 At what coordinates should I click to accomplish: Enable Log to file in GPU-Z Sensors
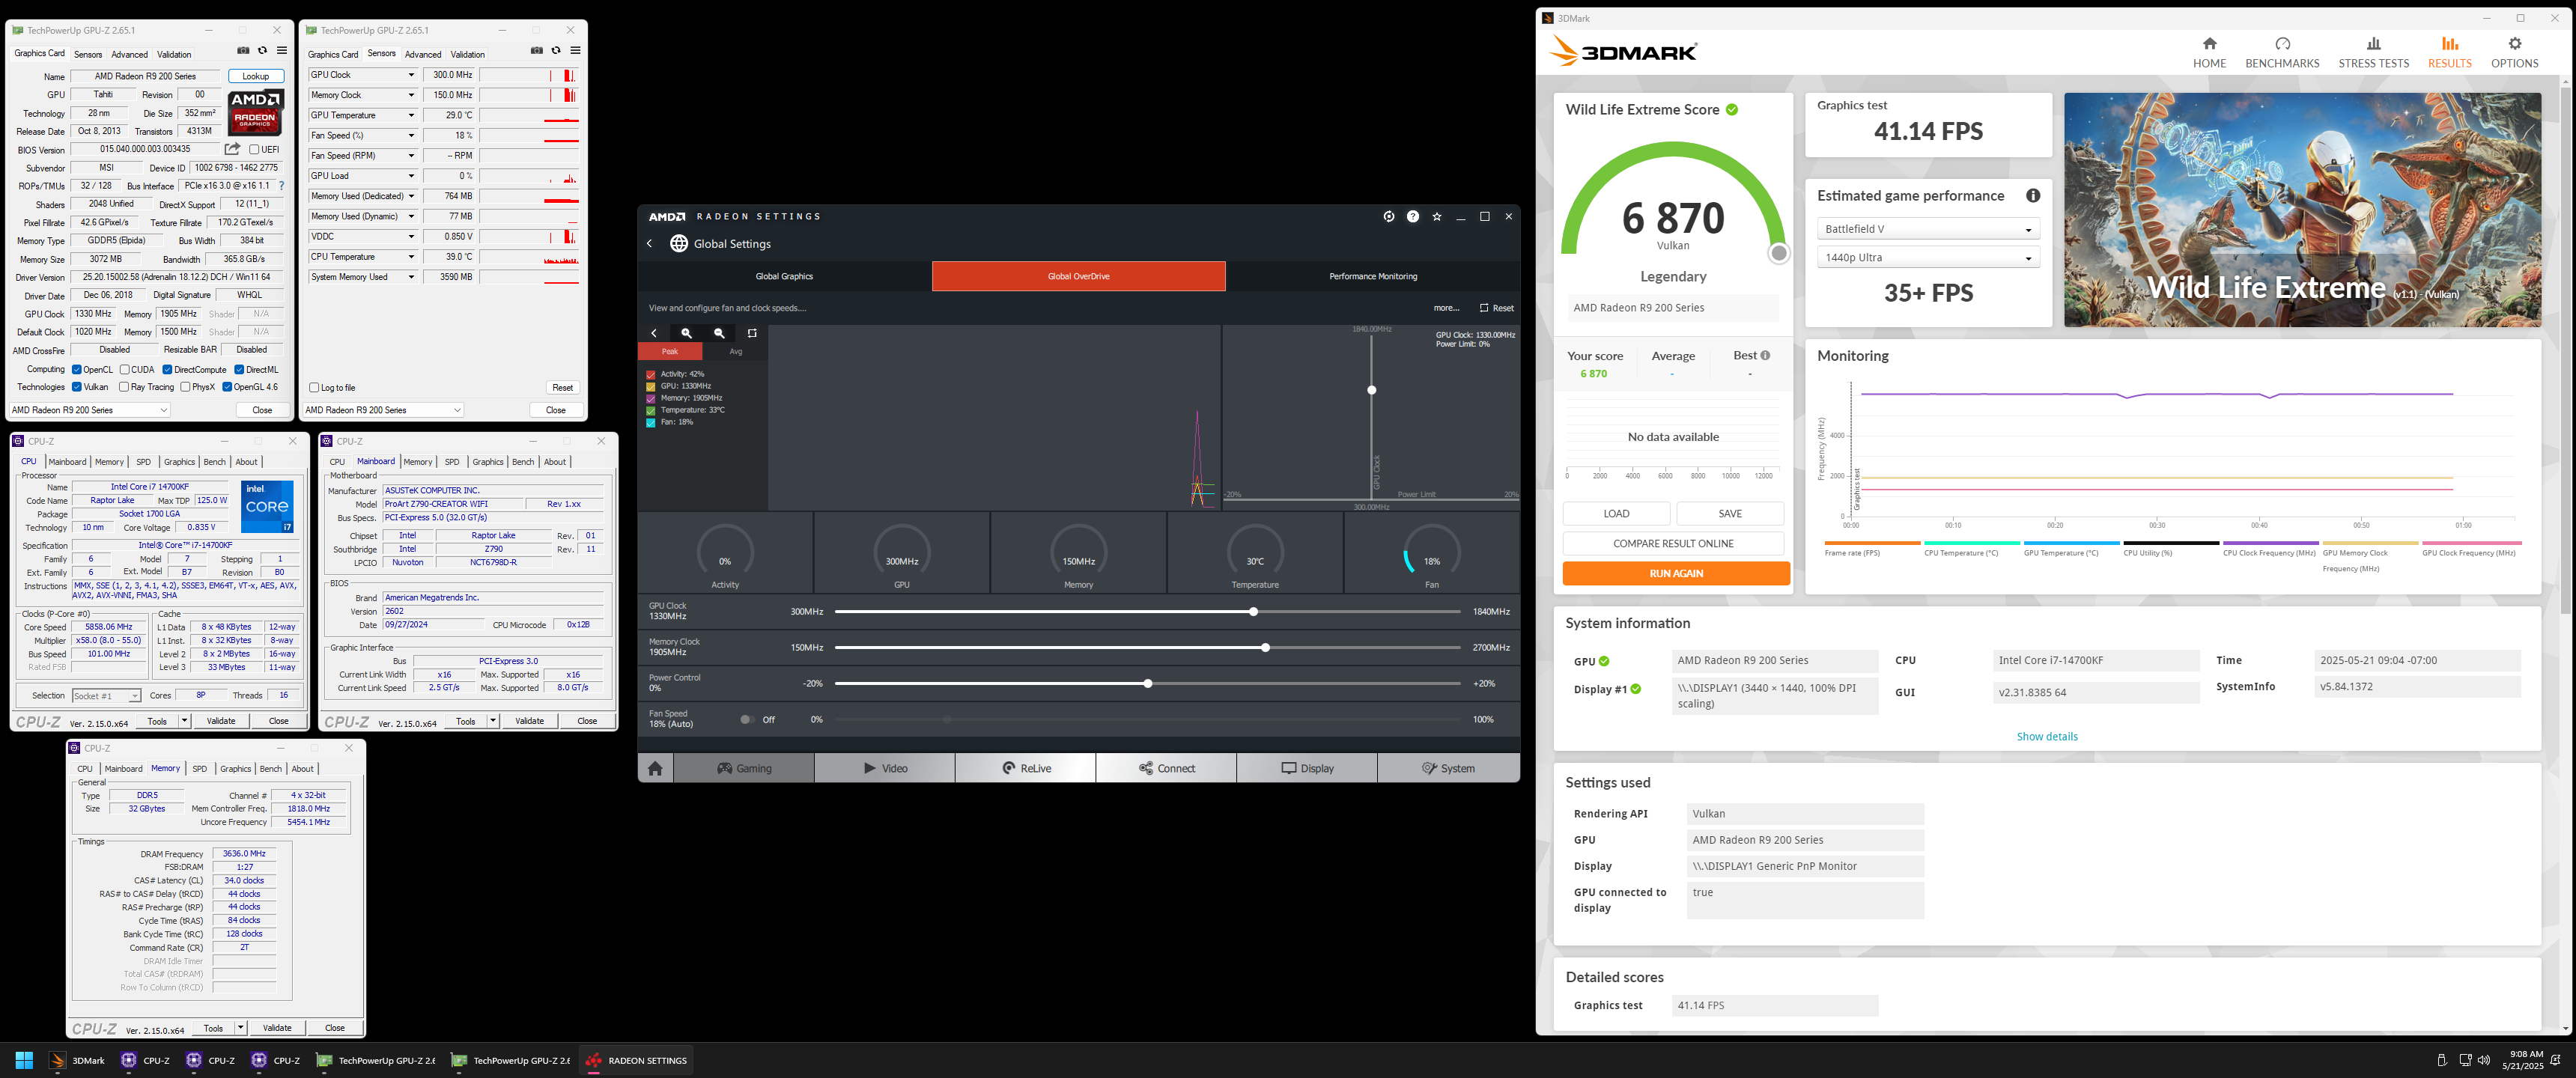pos(314,388)
